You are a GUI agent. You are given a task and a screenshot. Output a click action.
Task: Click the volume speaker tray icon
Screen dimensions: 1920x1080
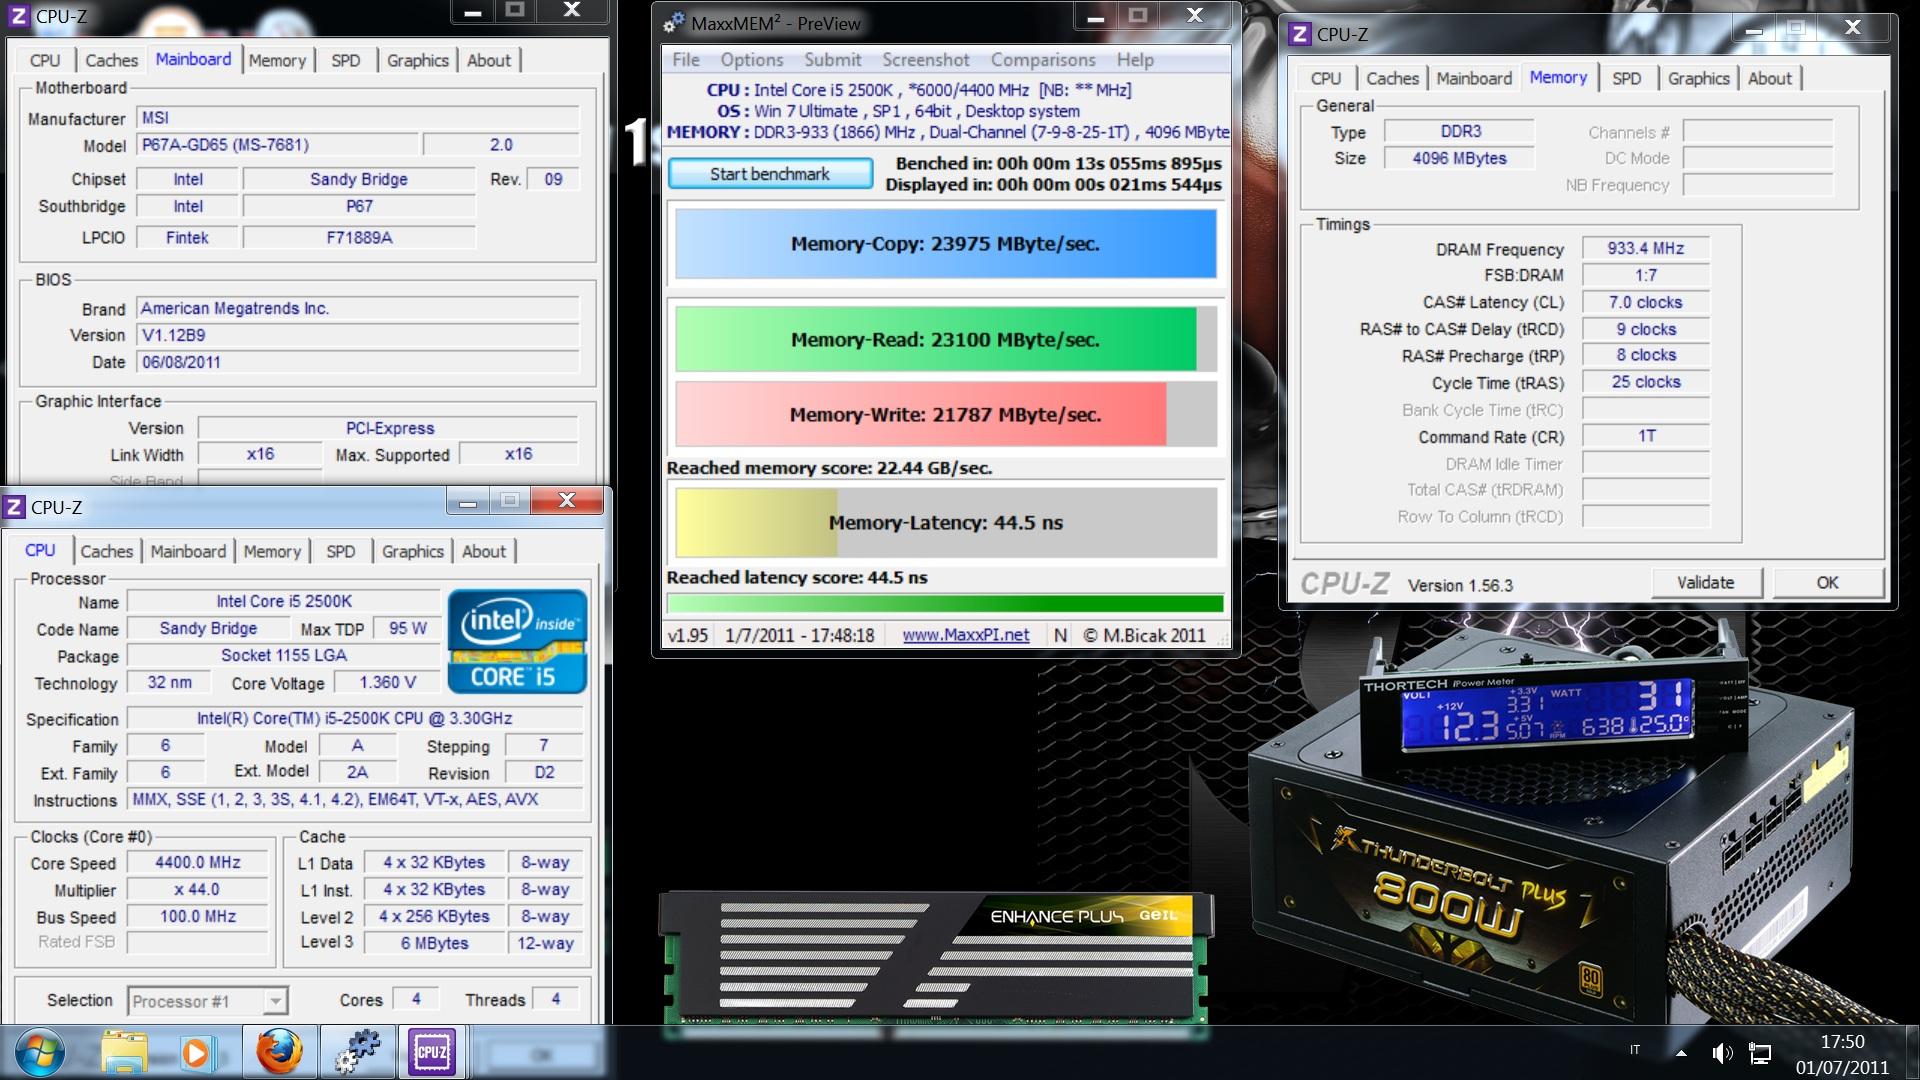pyautogui.click(x=1721, y=1053)
